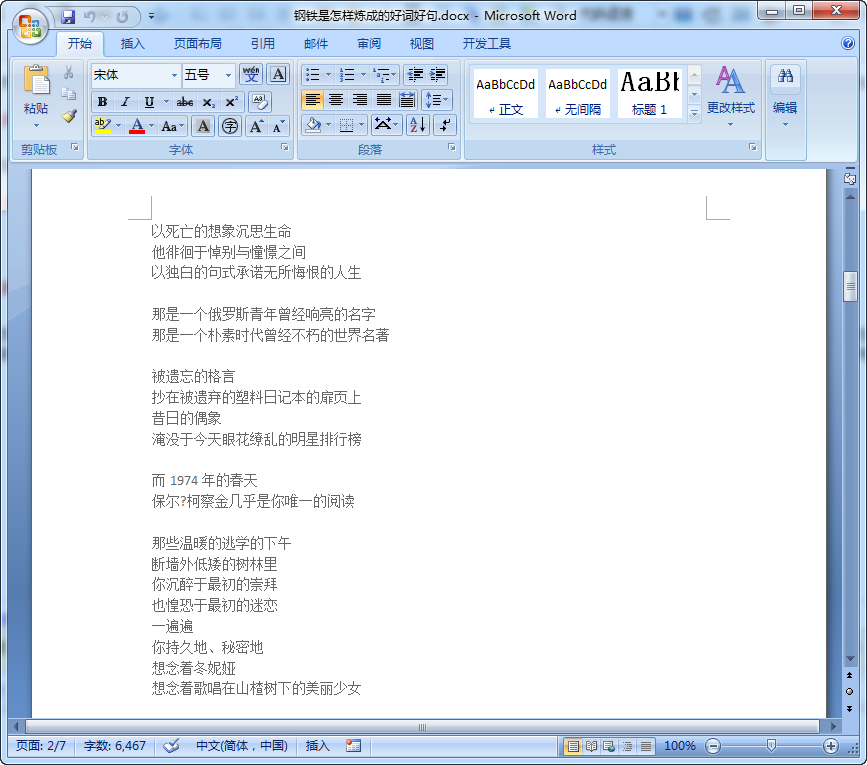Apply the 正文 style
The image size is (867, 765).
click(x=505, y=93)
